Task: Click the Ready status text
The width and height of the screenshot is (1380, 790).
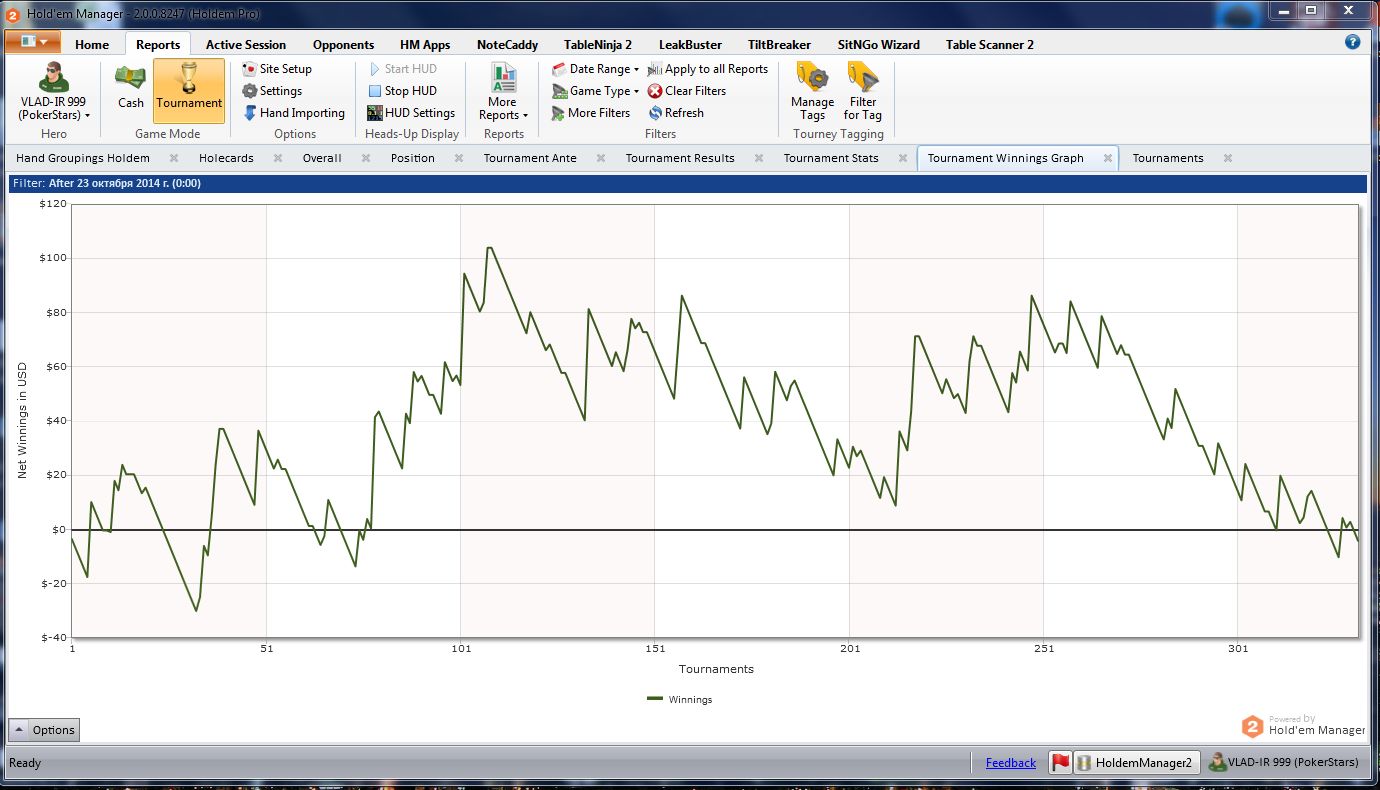Action: pyautogui.click(x=25, y=763)
